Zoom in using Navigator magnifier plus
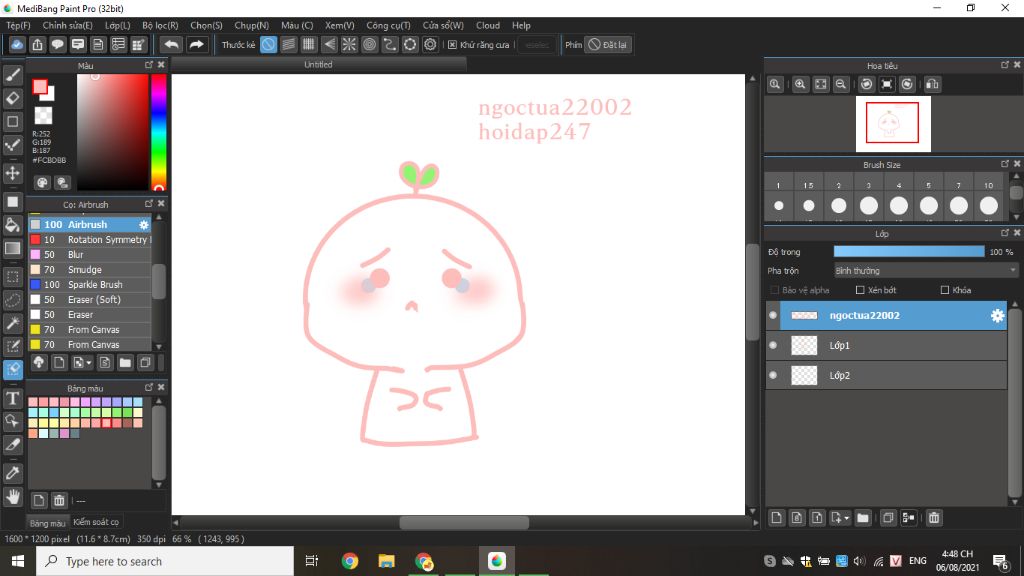 coord(800,84)
